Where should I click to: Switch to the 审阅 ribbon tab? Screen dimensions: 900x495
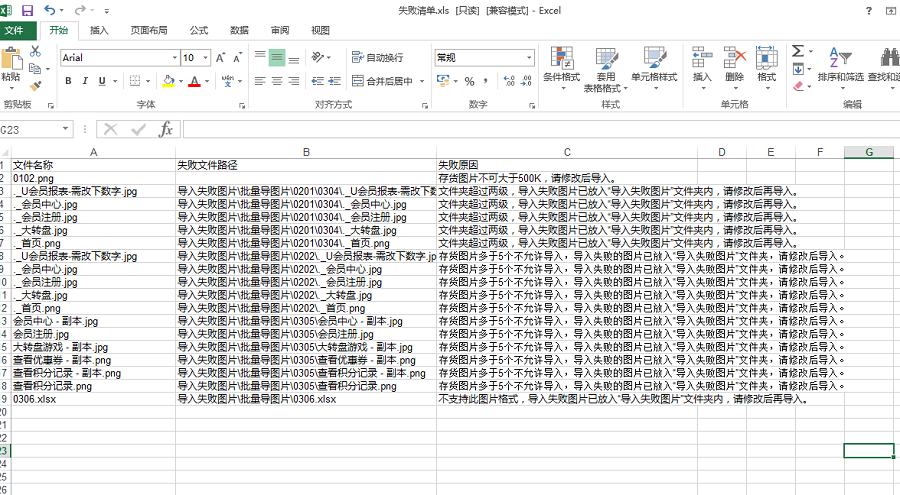click(x=280, y=30)
